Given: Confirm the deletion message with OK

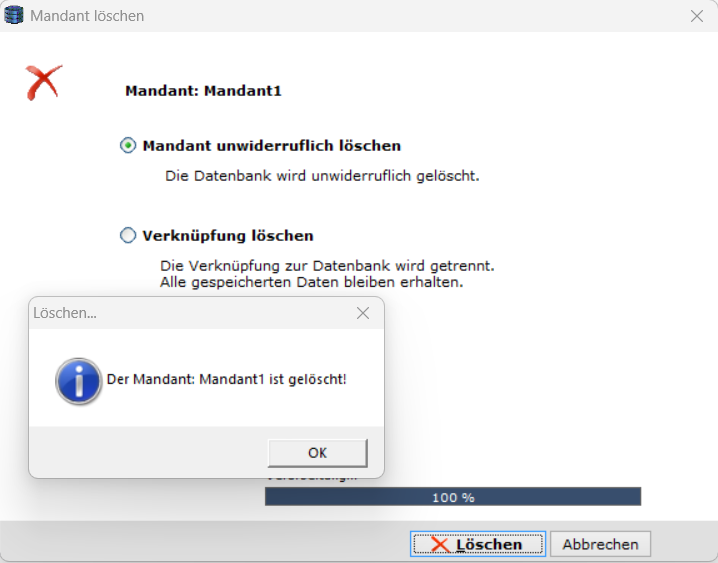Looking at the screenshot, I should tap(317, 453).
